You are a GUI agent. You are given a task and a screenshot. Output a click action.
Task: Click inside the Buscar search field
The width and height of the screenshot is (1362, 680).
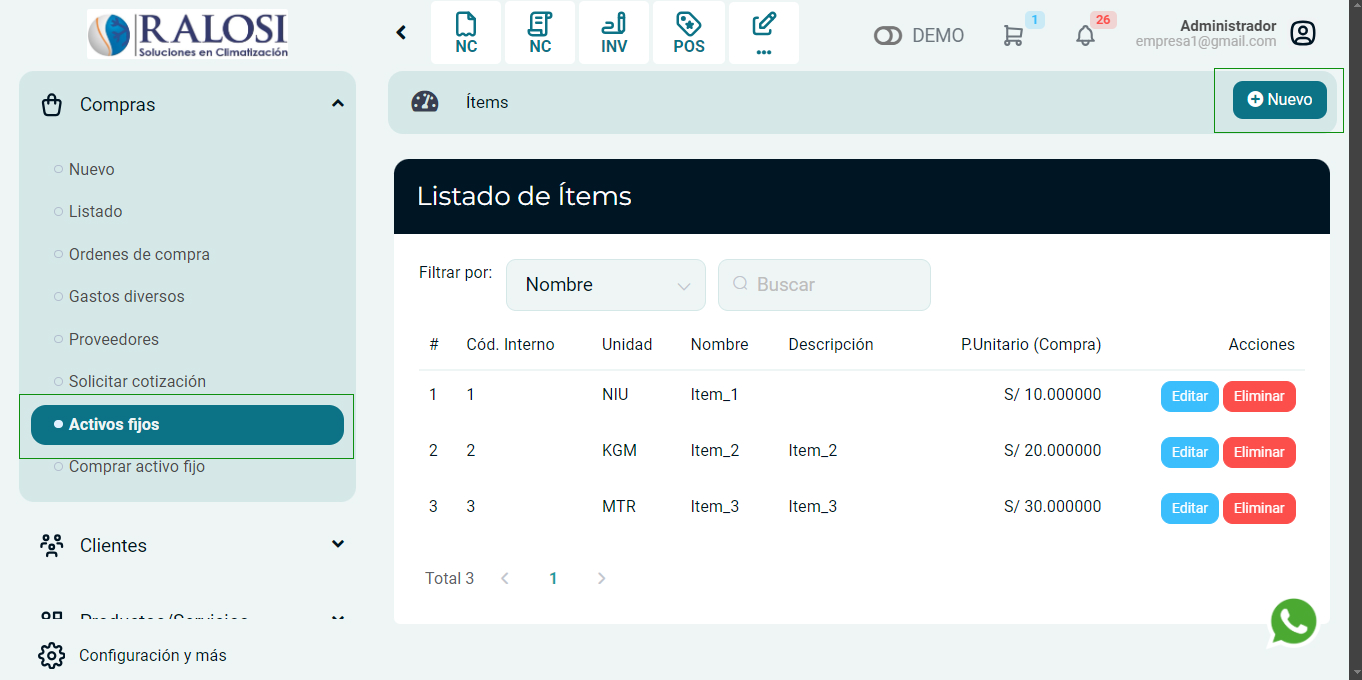pos(824,284)
